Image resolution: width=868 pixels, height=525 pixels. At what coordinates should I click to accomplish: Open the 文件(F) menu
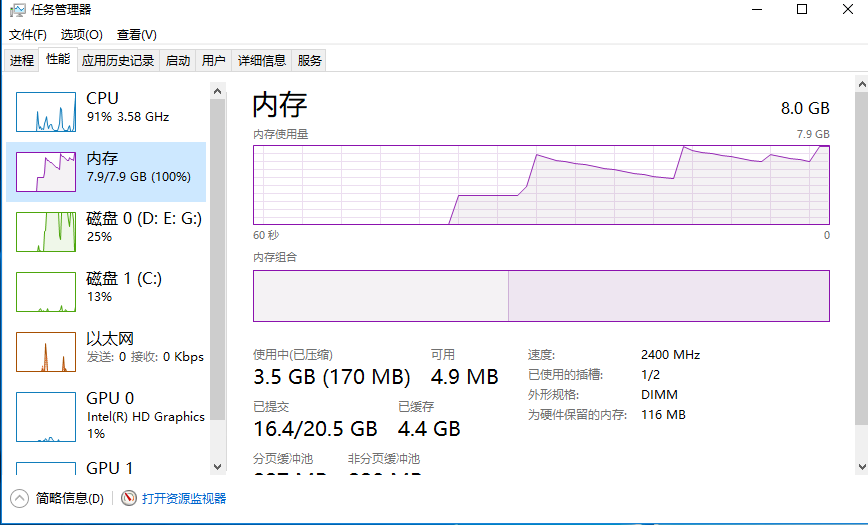click(28, 35)
